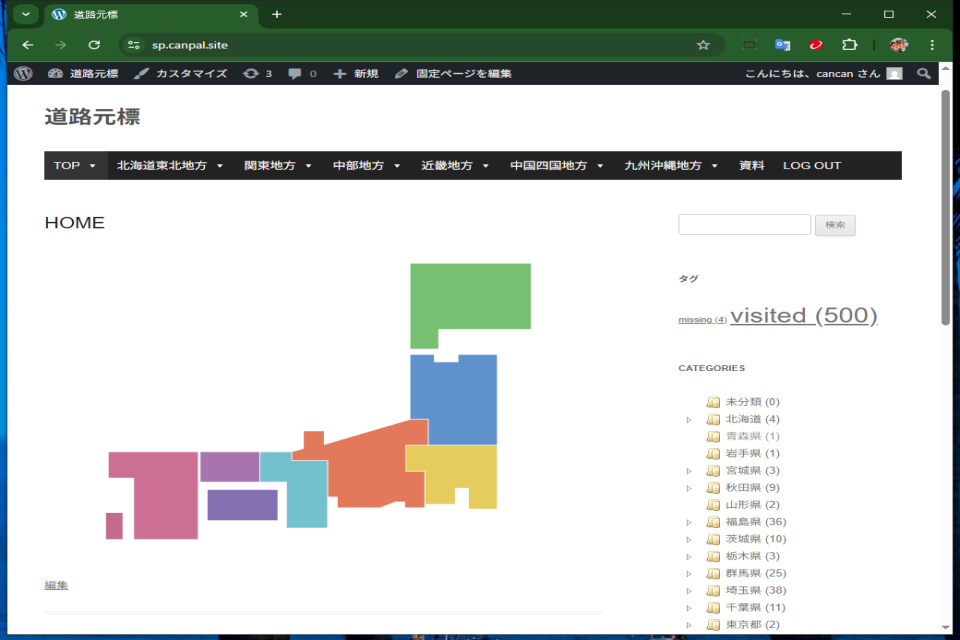
Task: Select 資料 in the navigation bar
Action: point(751,166)
